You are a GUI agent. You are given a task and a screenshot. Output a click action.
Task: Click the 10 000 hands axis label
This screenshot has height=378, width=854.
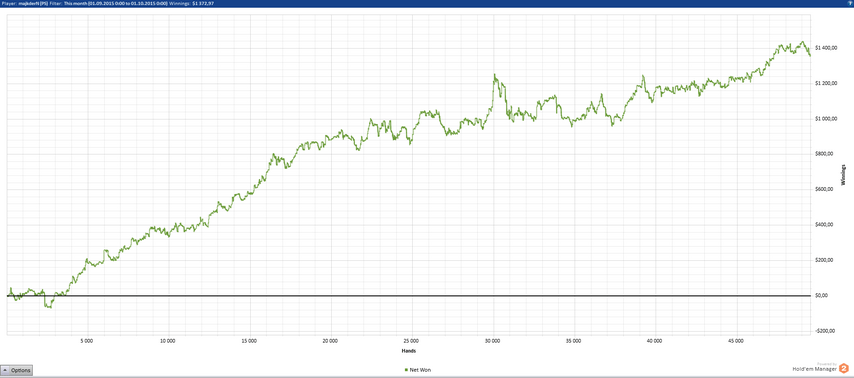point(168,341)
